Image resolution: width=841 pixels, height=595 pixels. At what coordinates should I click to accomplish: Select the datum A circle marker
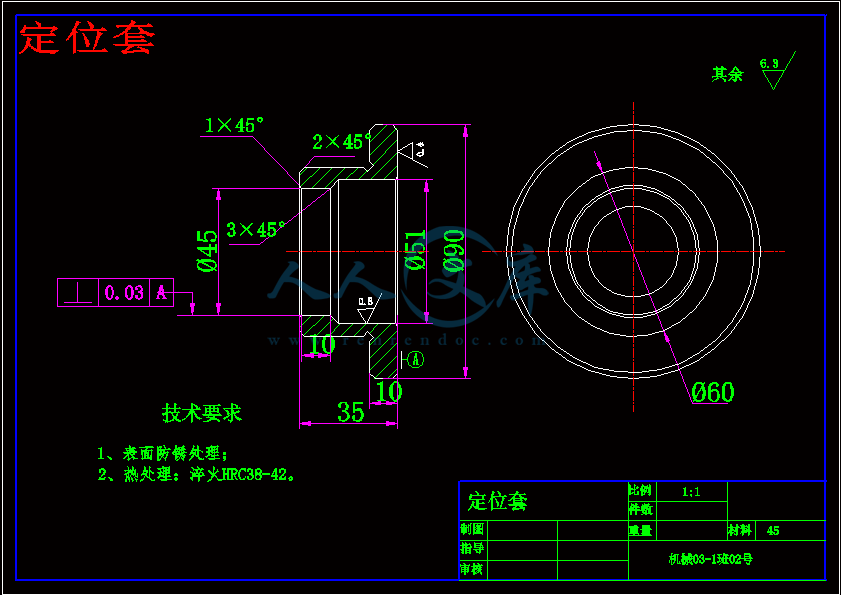416,360
